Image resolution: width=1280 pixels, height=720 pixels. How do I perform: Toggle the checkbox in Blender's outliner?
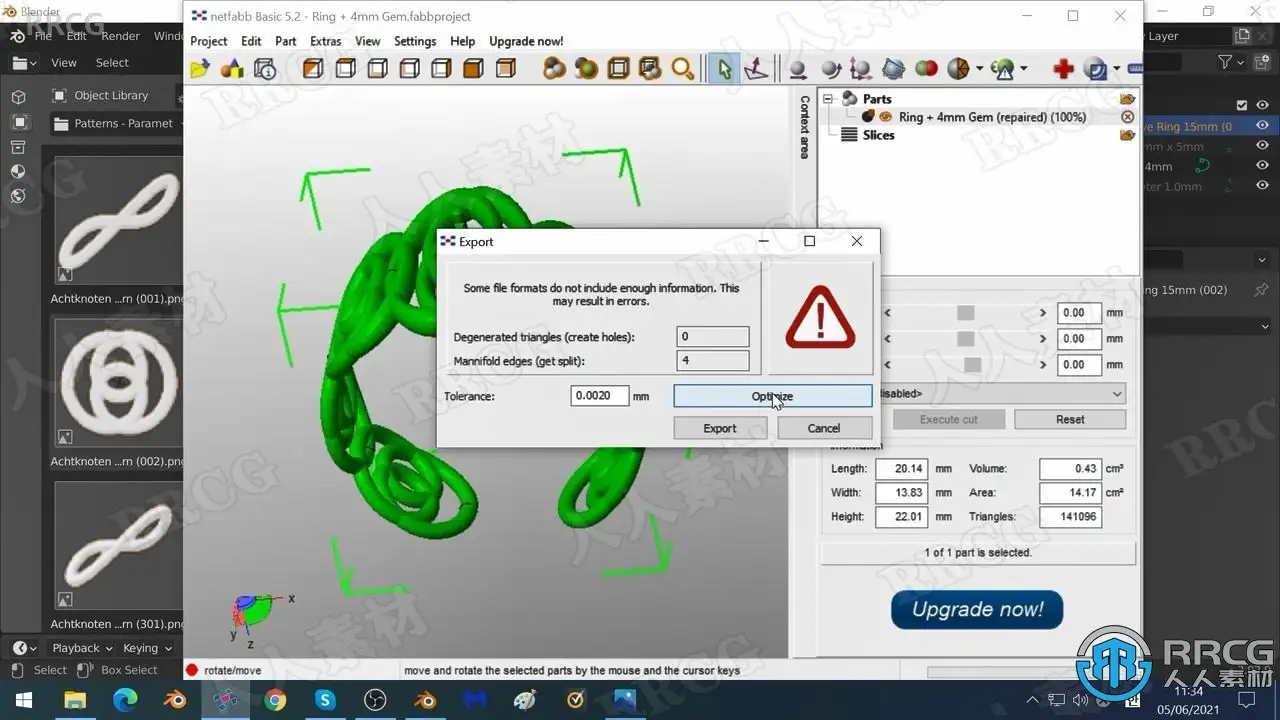1242,105
